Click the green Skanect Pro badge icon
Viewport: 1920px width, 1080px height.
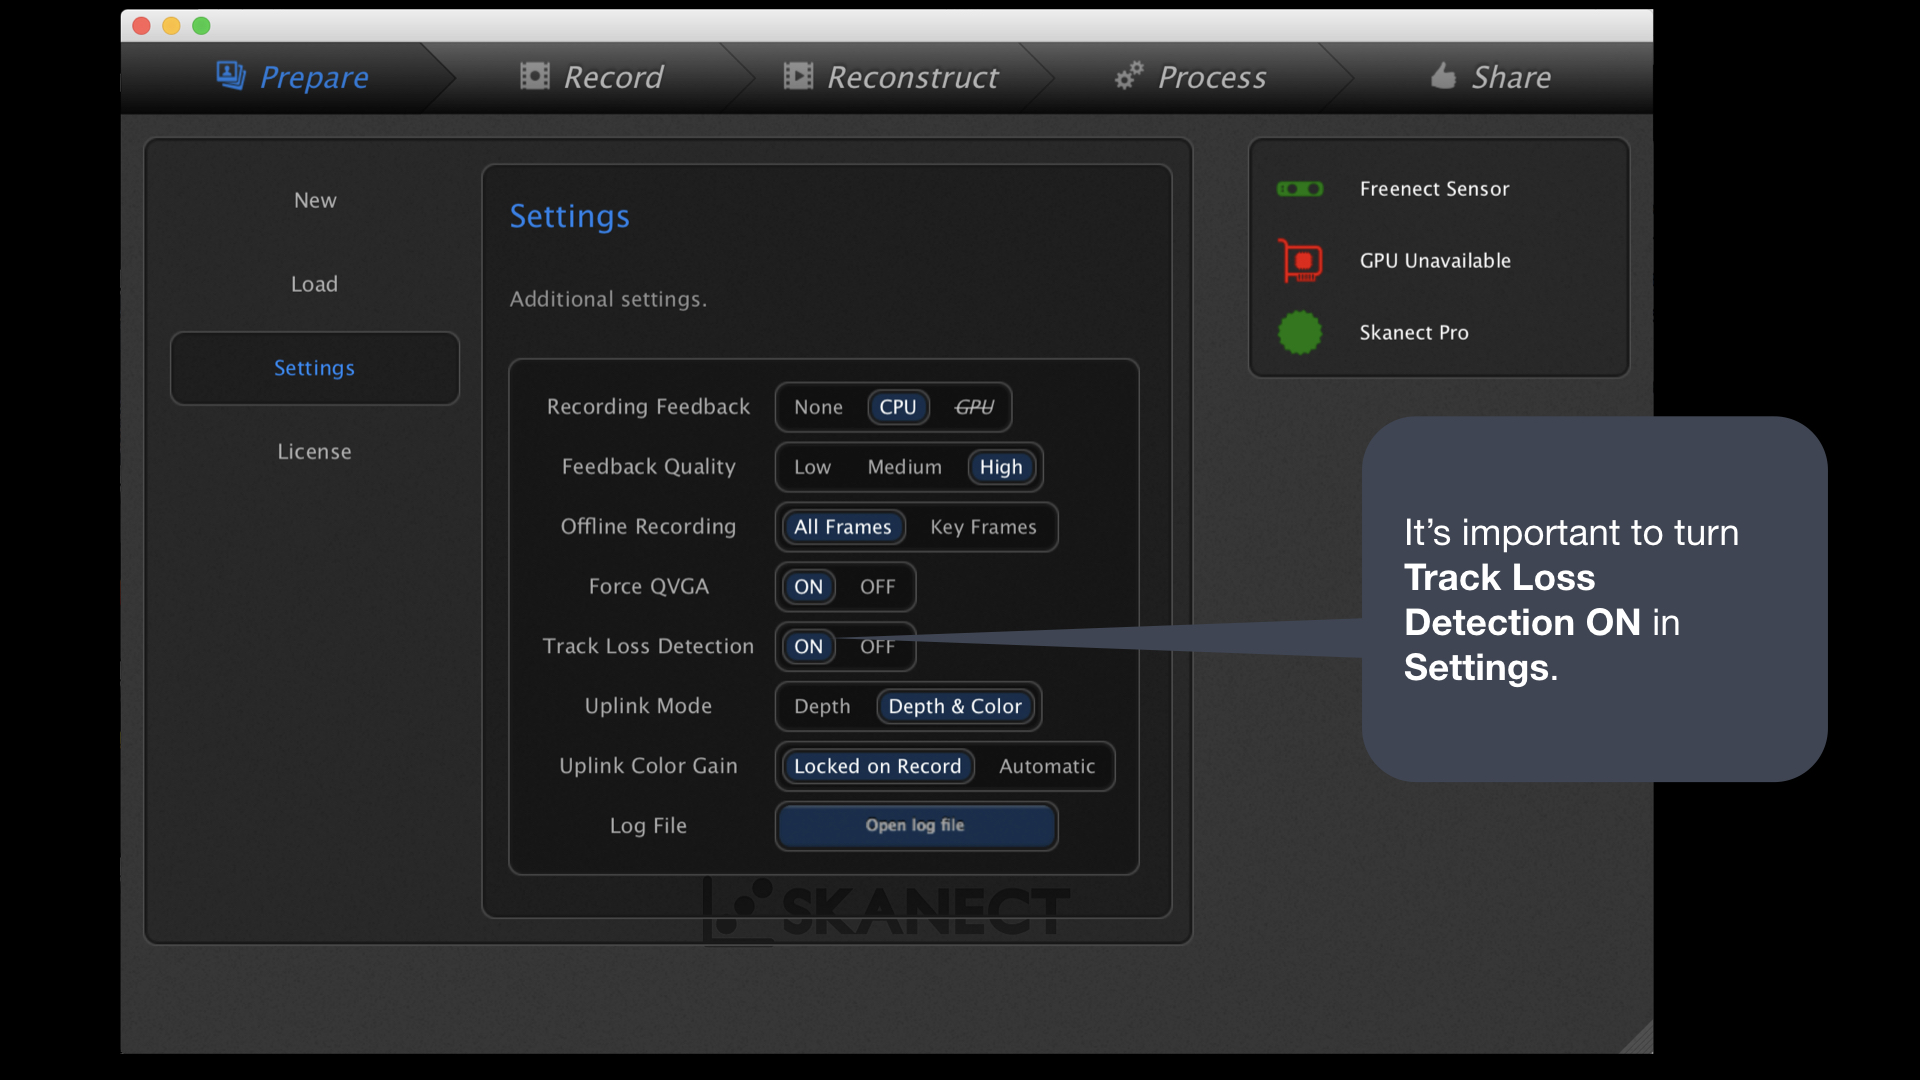(1299, 333)
